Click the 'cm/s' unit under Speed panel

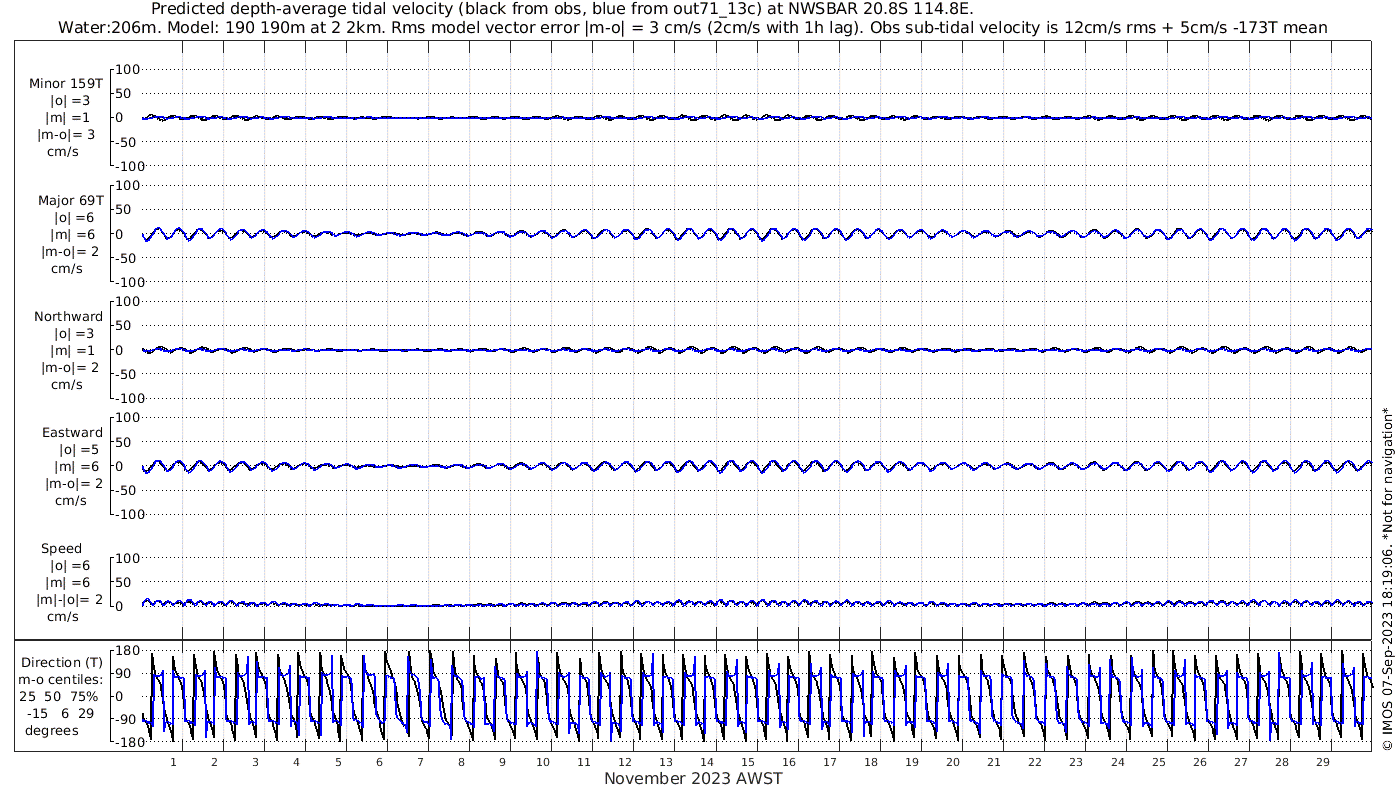[x=64, y=617]
